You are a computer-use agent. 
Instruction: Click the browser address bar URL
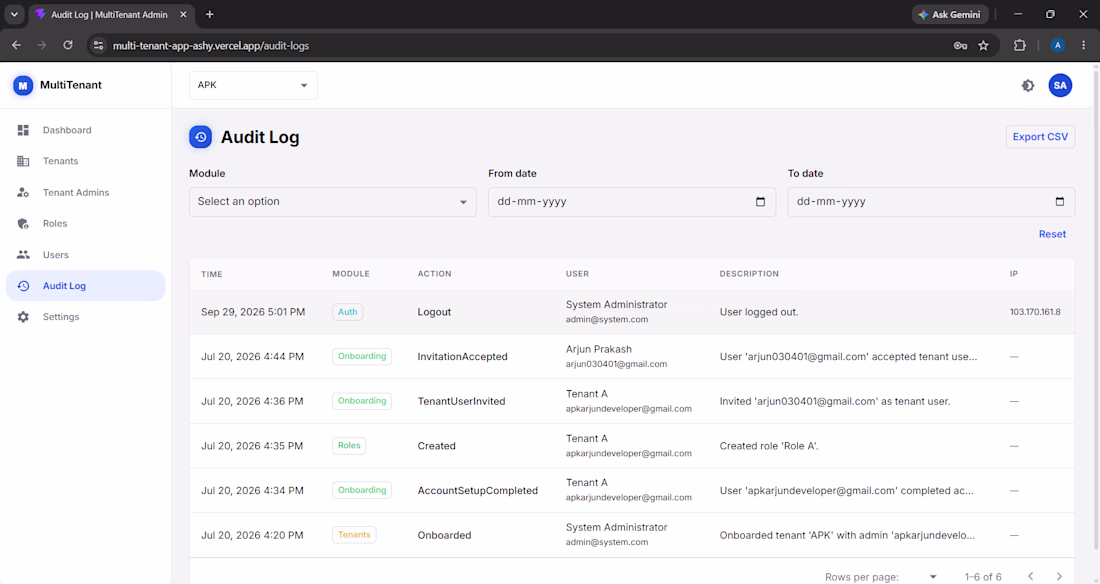click(x=211, y=46)
